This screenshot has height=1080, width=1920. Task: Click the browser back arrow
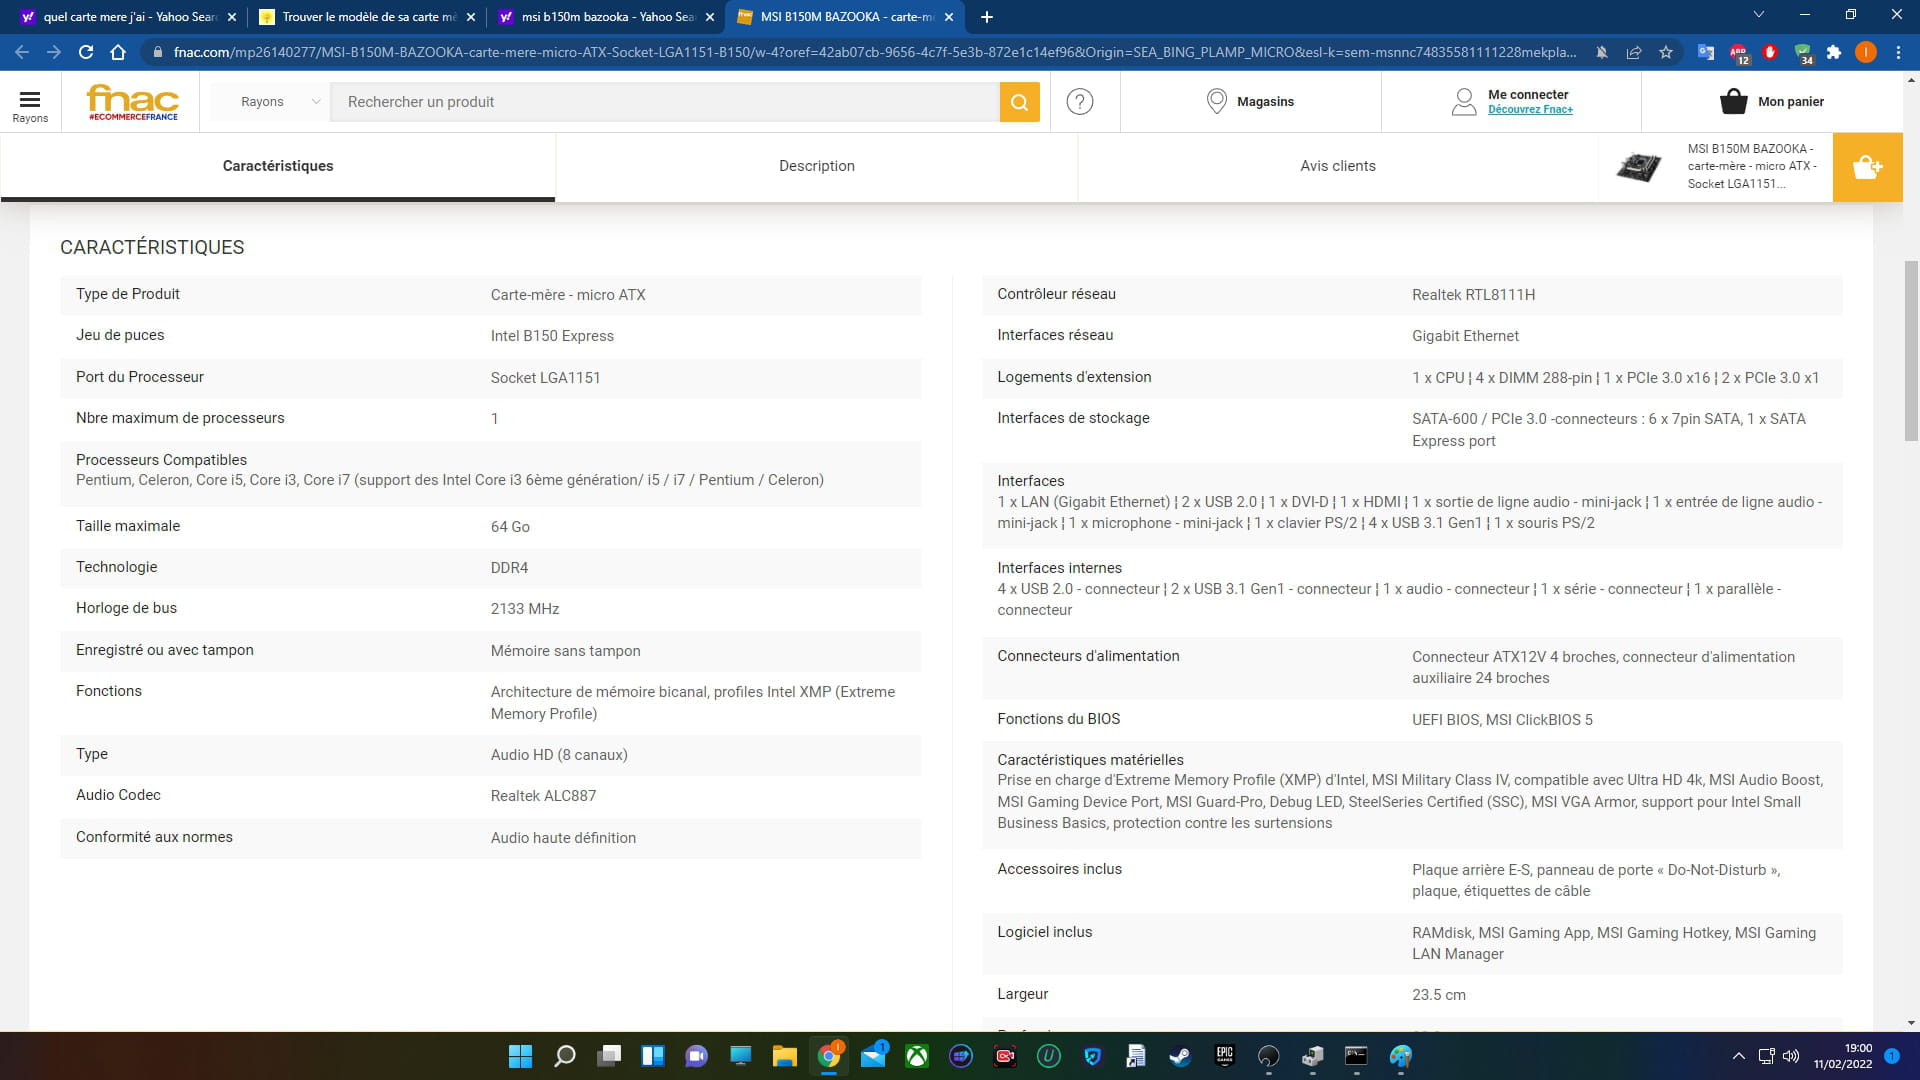[x=22, y=52]
